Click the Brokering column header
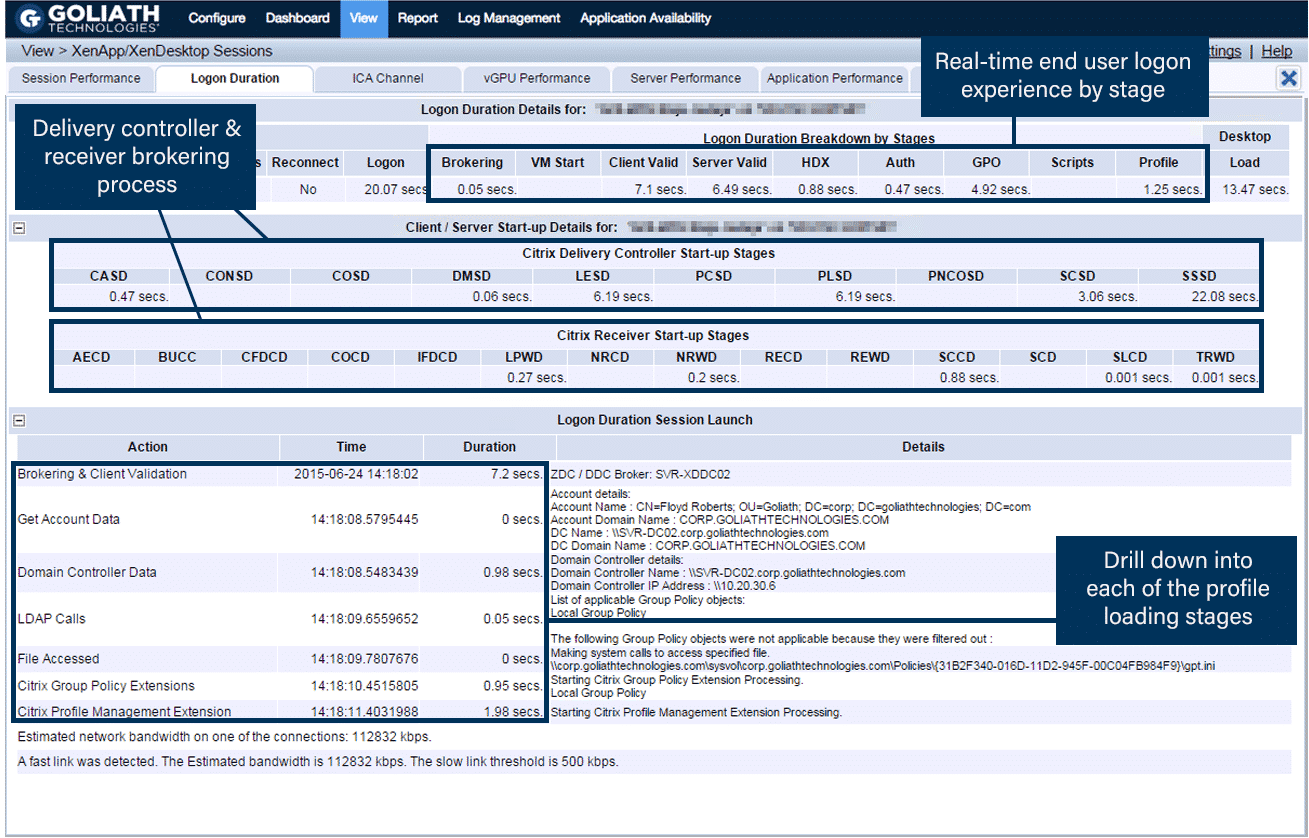Image resolution: width=1309 pixels, height=838 pixels. coord(472,163)
